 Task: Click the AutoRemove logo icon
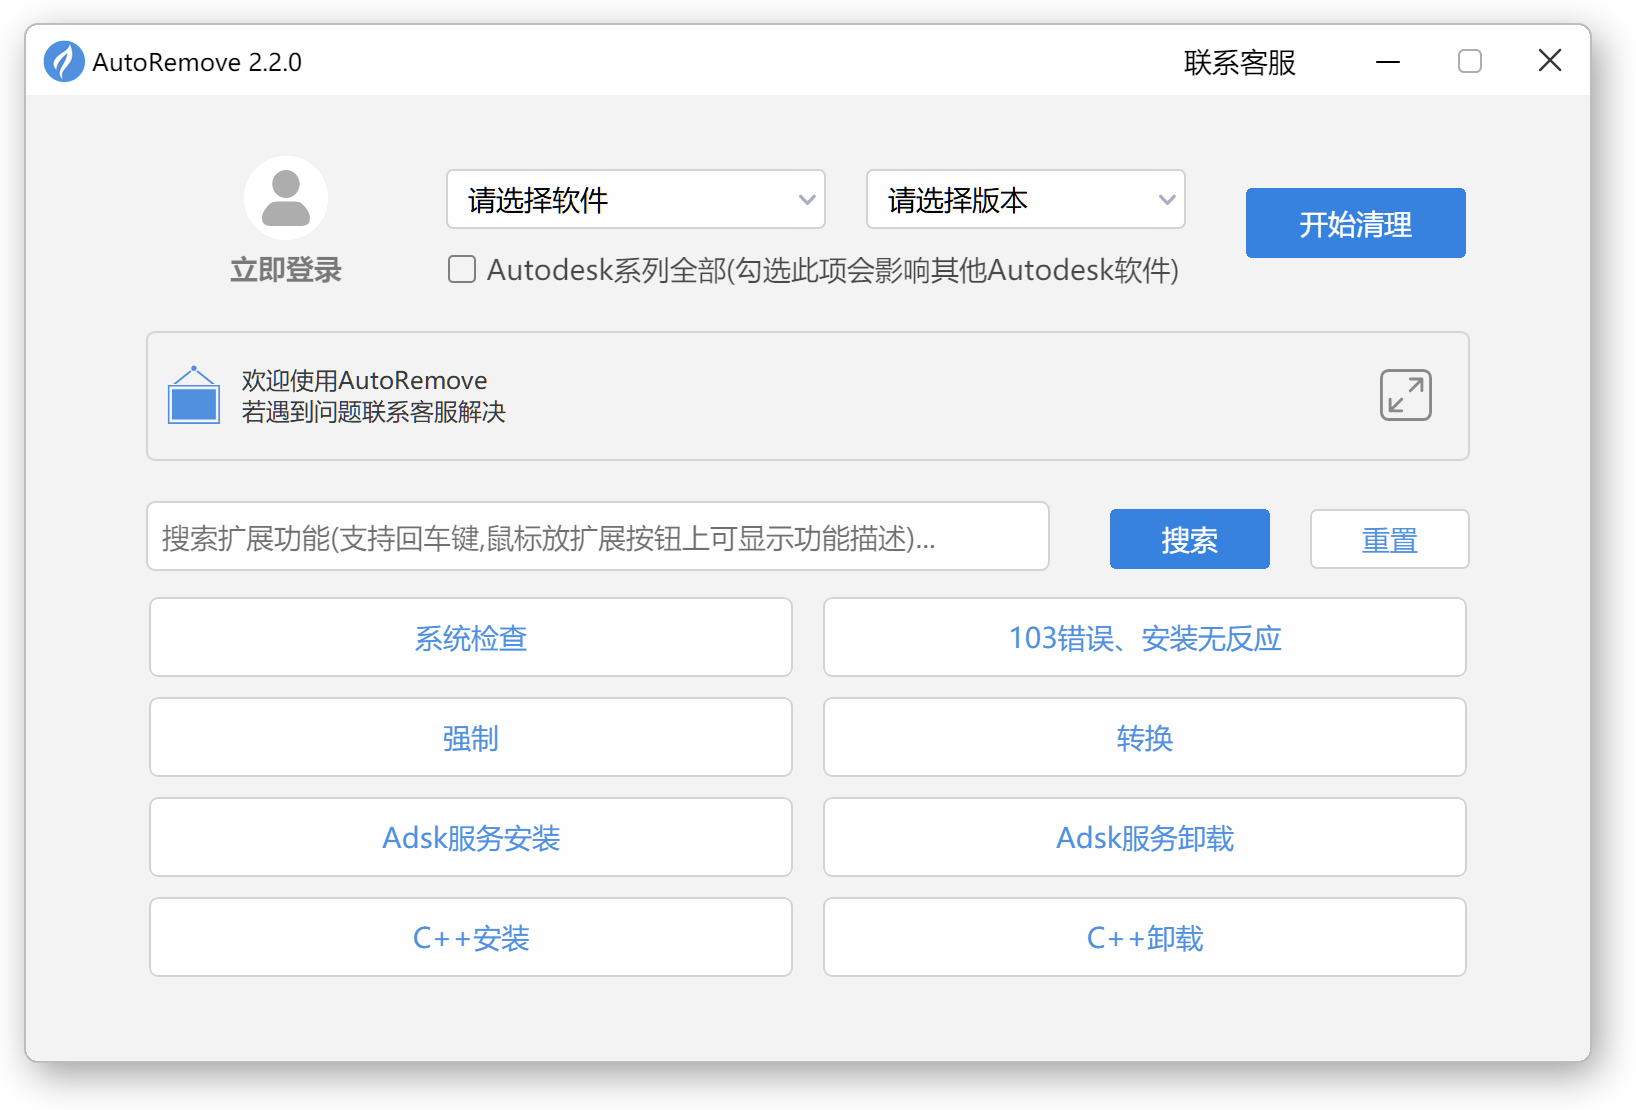pyautogui.click(x=63, y=61)
